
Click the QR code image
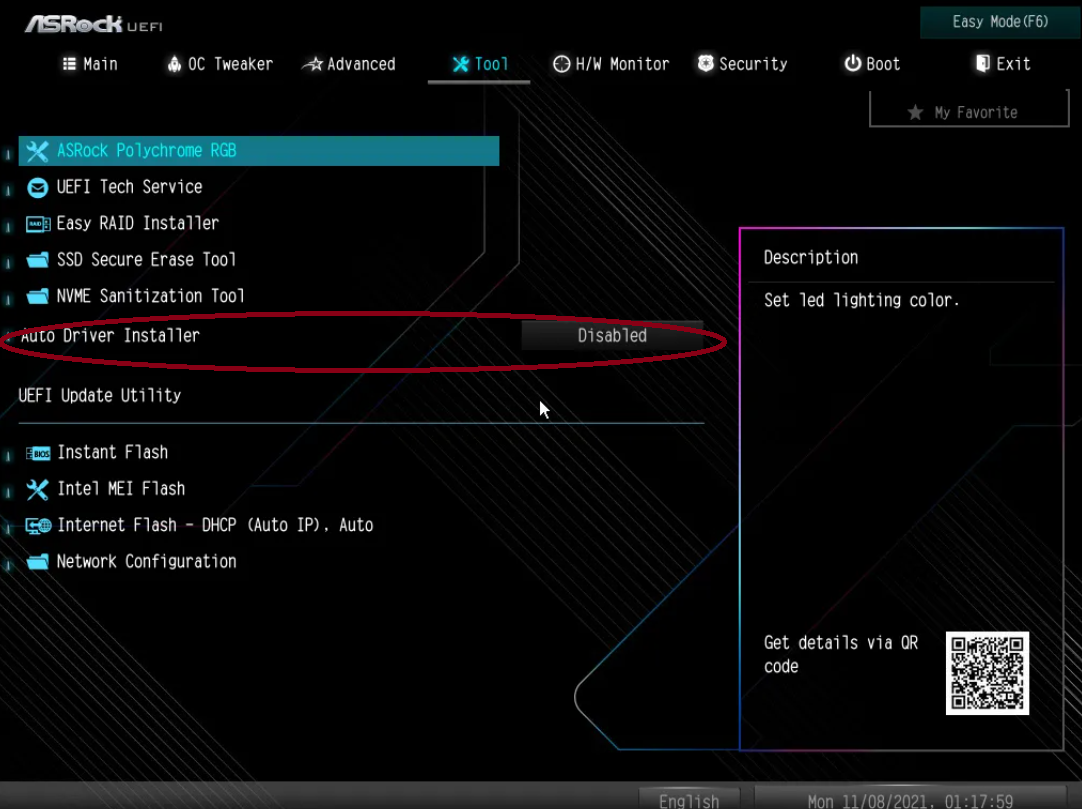987,674
